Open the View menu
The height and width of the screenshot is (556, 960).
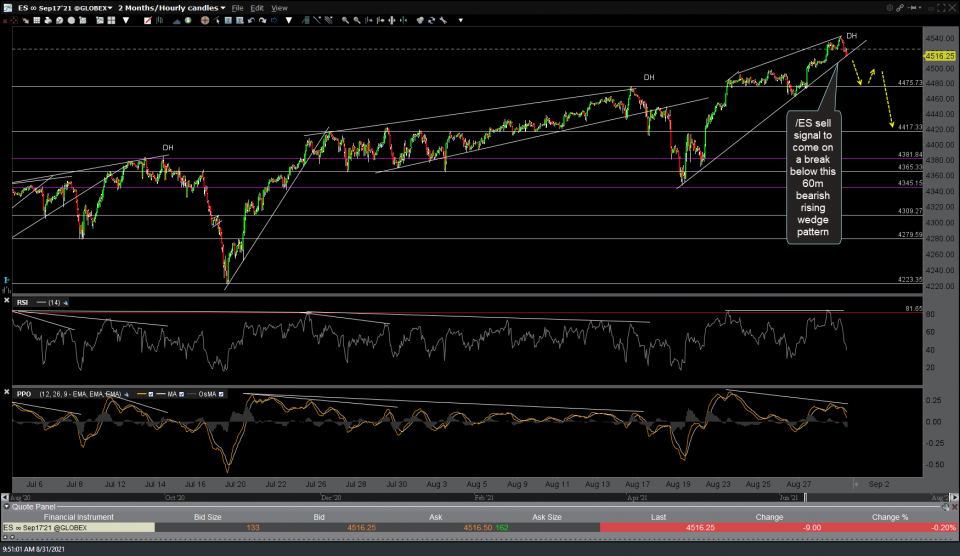click(x=279, y=8)
